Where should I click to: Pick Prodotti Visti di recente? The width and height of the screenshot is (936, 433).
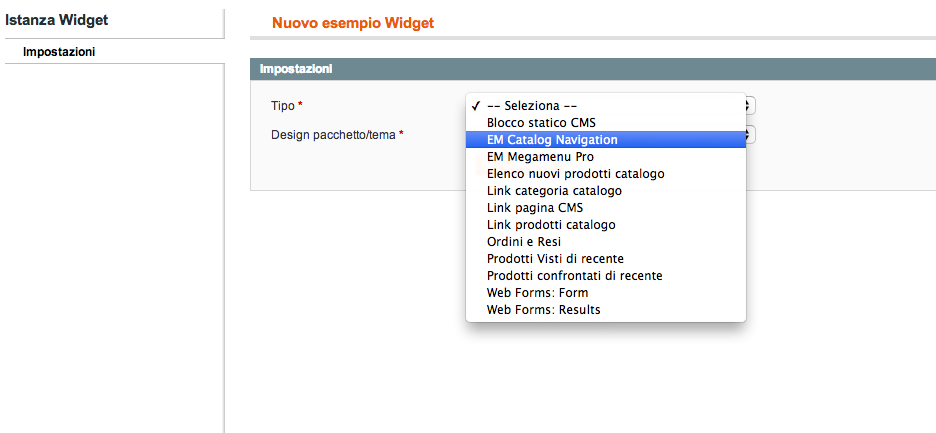coord(605,259)
